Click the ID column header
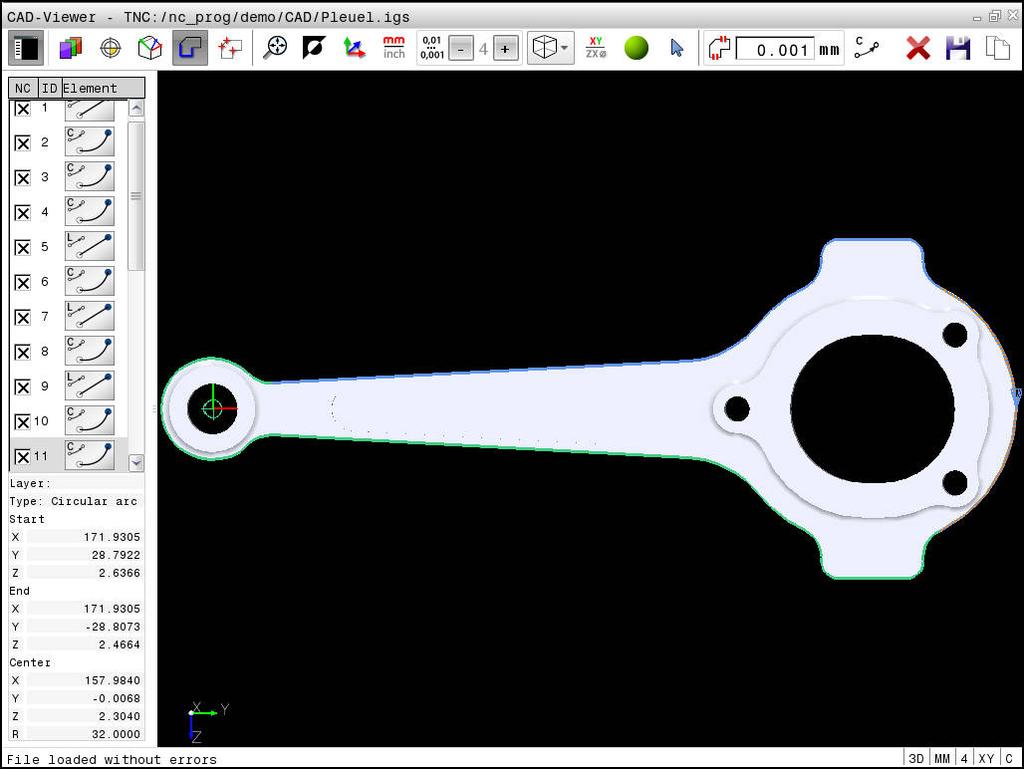The height and width of the screenshot is (769, 1024). (50, 88)
